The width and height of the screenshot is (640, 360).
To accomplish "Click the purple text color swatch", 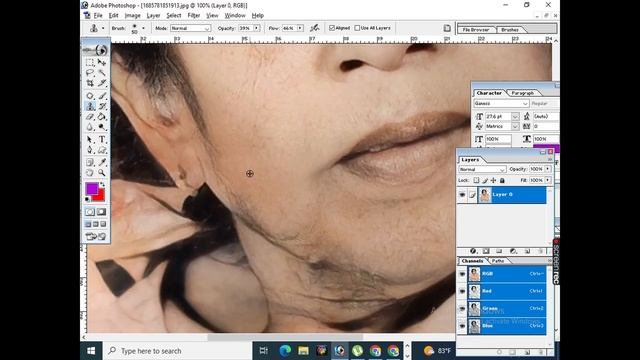I will (x=546, y=149).
